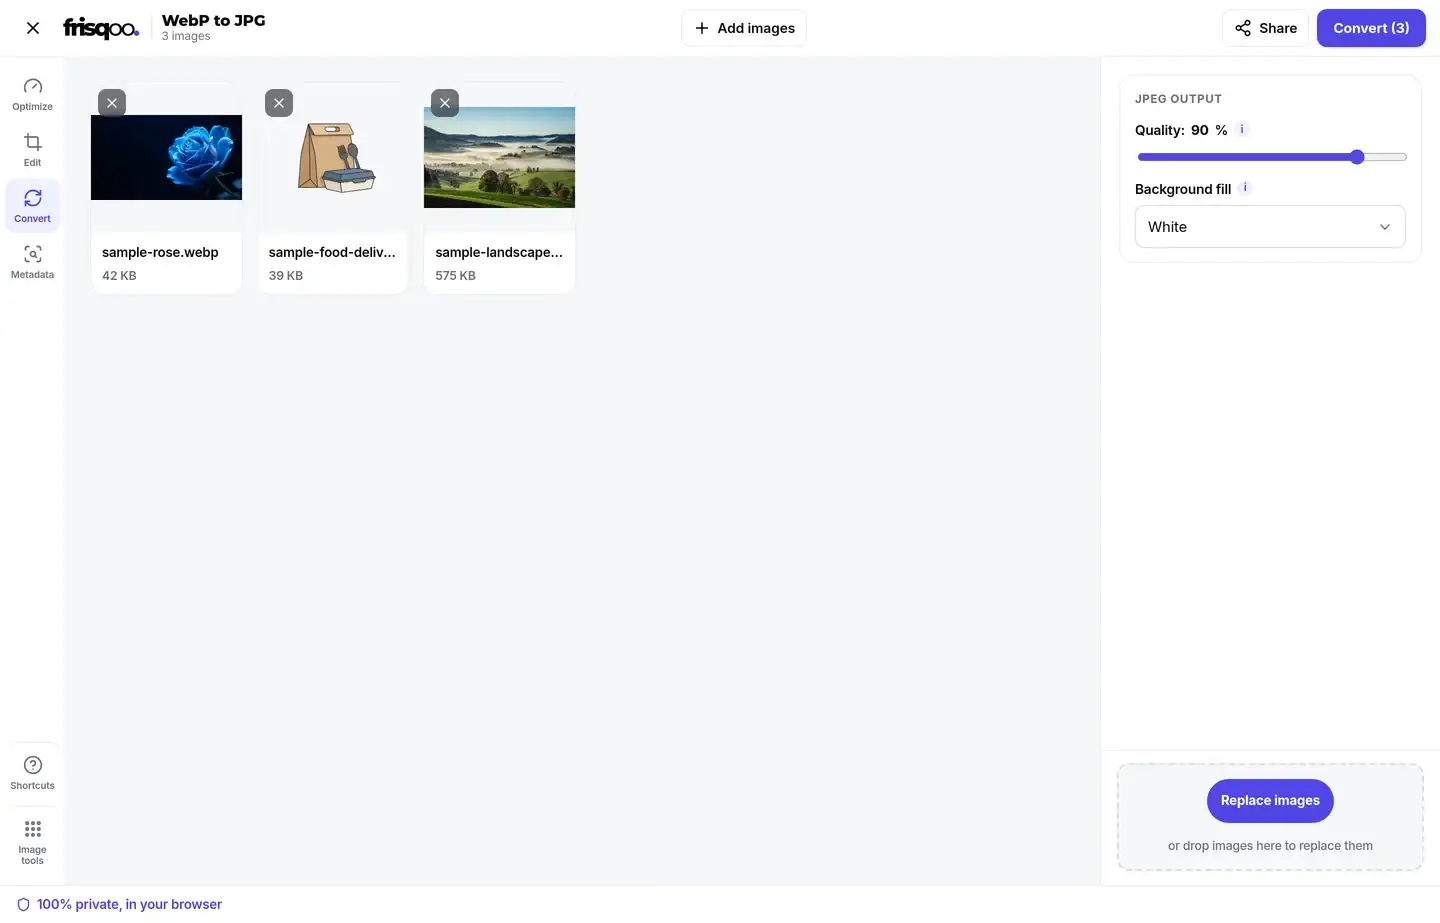Click the 575 KB file size
1440x923 pixels.
coord(455,276)
